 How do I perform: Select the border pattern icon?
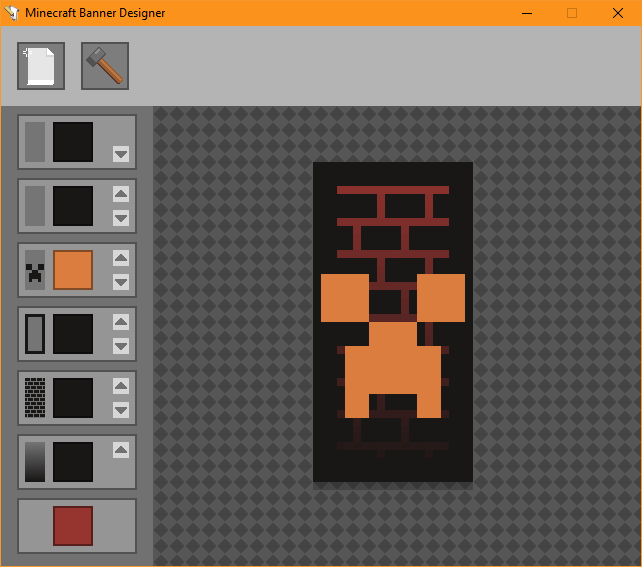35,334
